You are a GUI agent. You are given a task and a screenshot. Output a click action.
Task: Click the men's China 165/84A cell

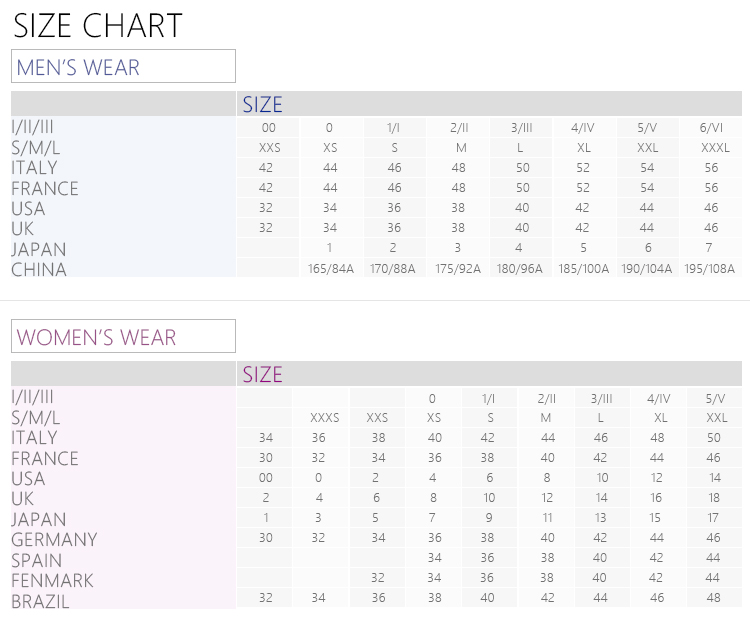331,268
